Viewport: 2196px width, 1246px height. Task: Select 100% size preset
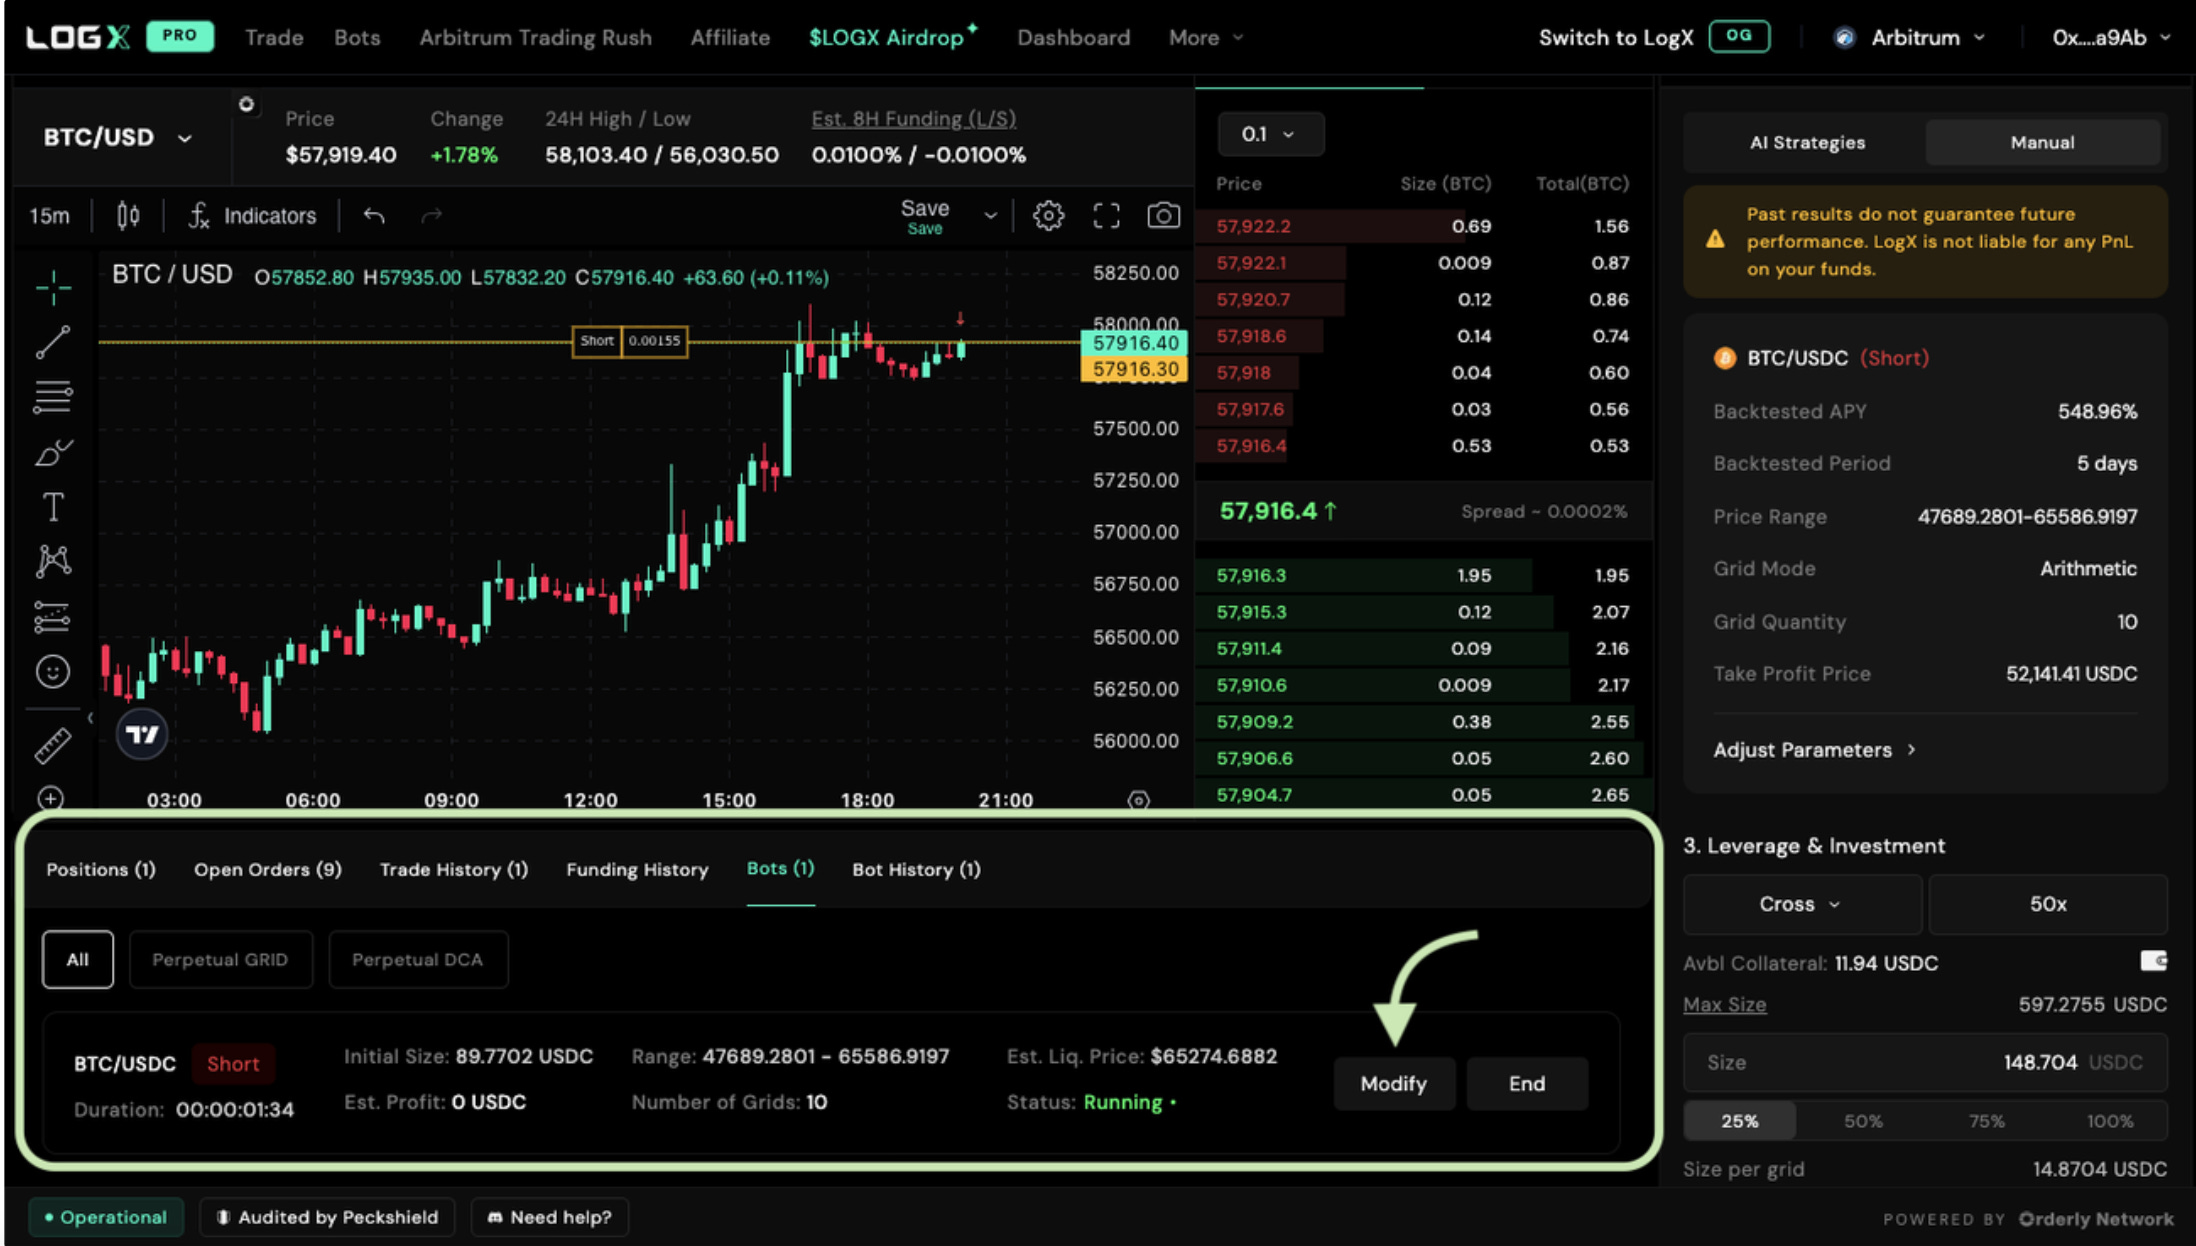2110,1121
